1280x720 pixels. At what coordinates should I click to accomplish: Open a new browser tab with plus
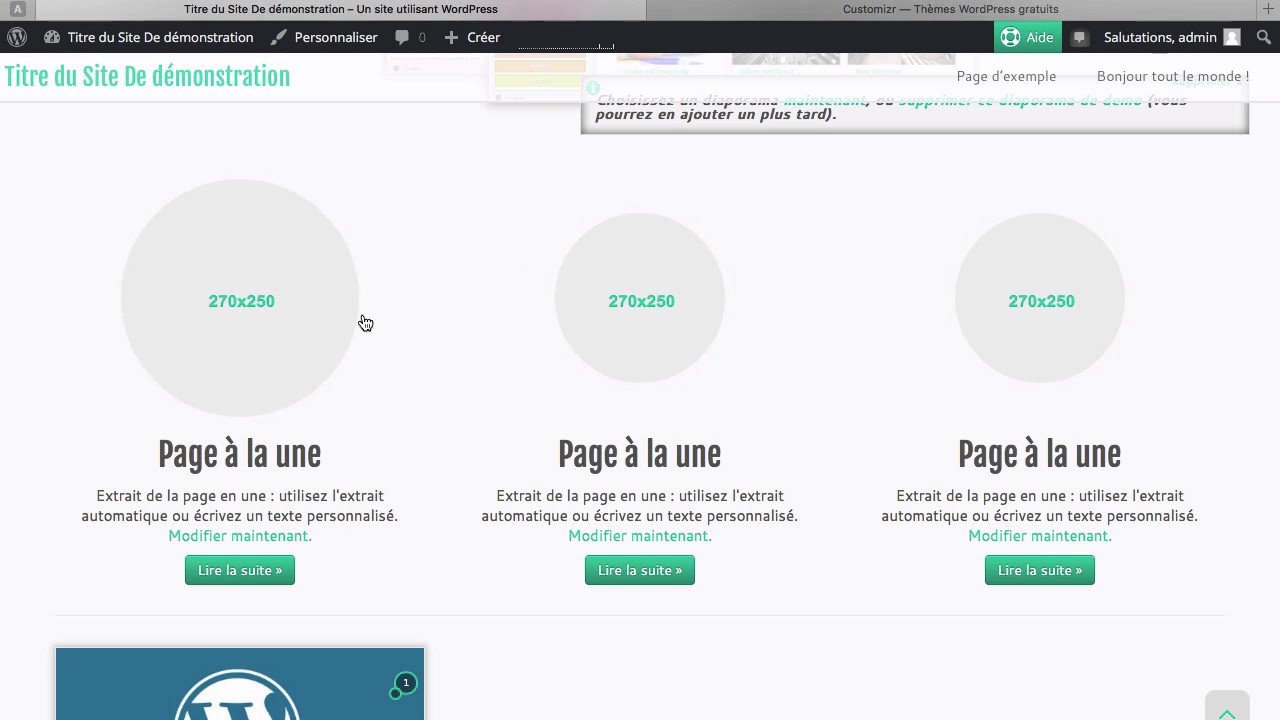click(1268, 9)
